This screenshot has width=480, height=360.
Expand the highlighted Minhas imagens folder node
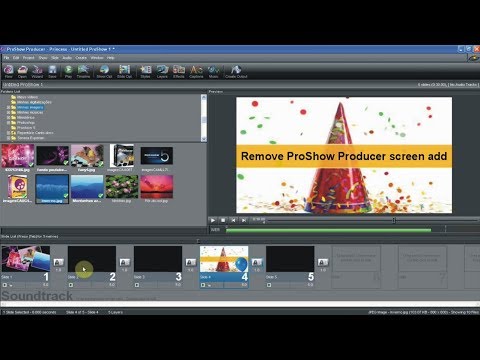[x=8, y=108]
